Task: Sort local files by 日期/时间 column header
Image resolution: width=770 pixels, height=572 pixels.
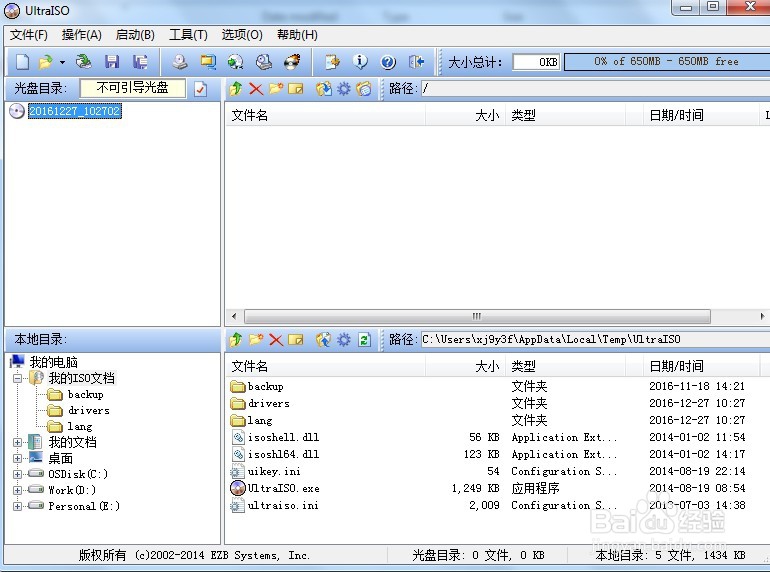Action: (700, 366)
